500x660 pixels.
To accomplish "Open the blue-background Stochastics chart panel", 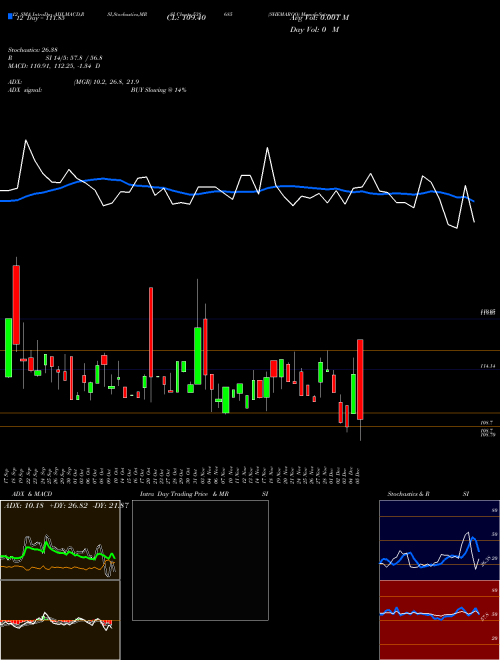I will pyautogui.click(x=439, y=540).
